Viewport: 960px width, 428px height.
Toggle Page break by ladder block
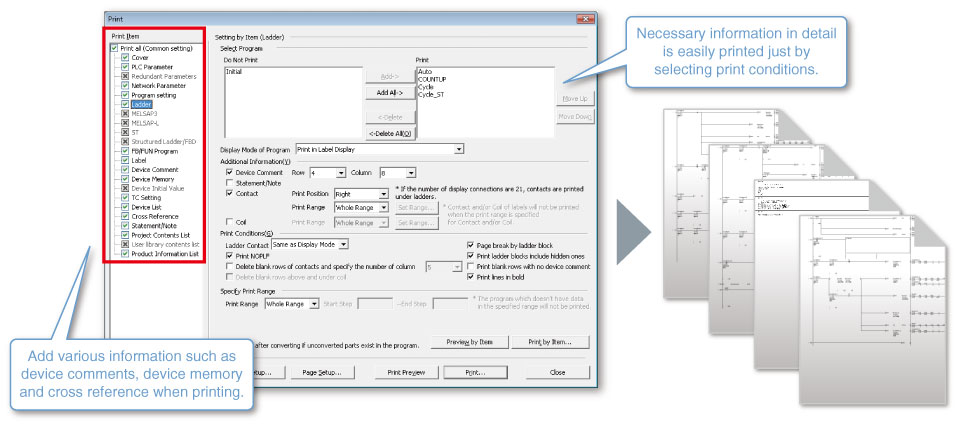click(x=470, y=245)
